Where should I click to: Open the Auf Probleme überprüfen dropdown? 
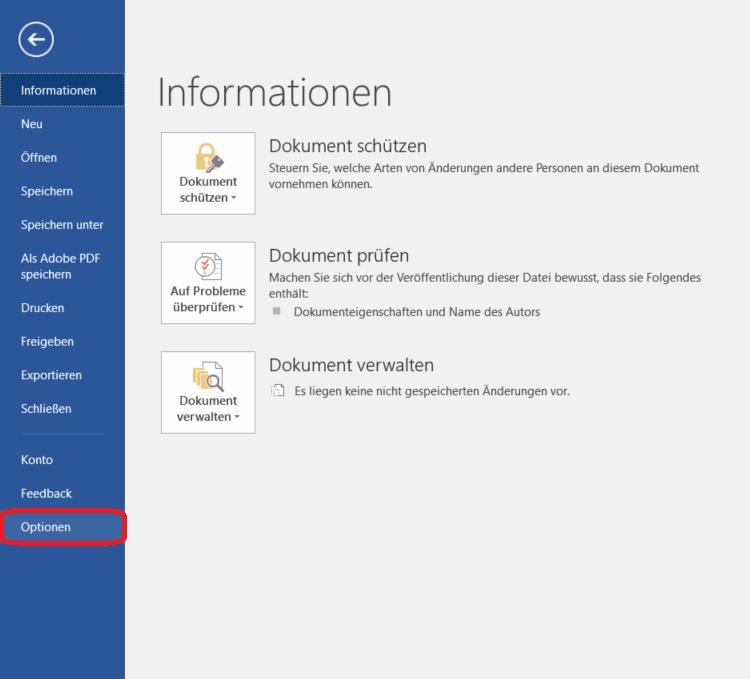click(x=241, y=308)
